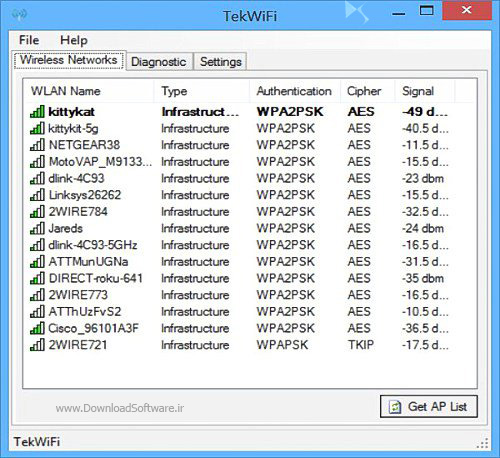Screen dimensions: 500x458
Task: Select the DIRECT-roku-641 network name
Action: point(96,278)
